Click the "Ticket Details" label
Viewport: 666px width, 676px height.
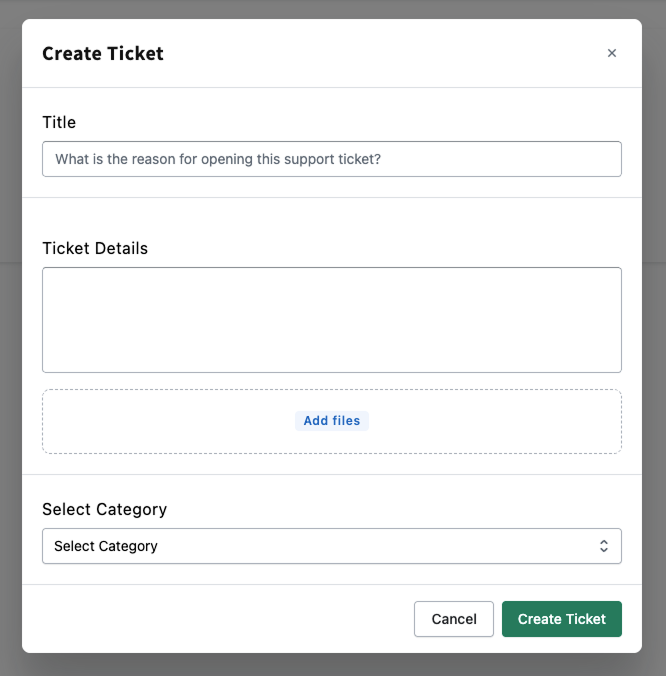pyautogui.click(x=95, y=248)
